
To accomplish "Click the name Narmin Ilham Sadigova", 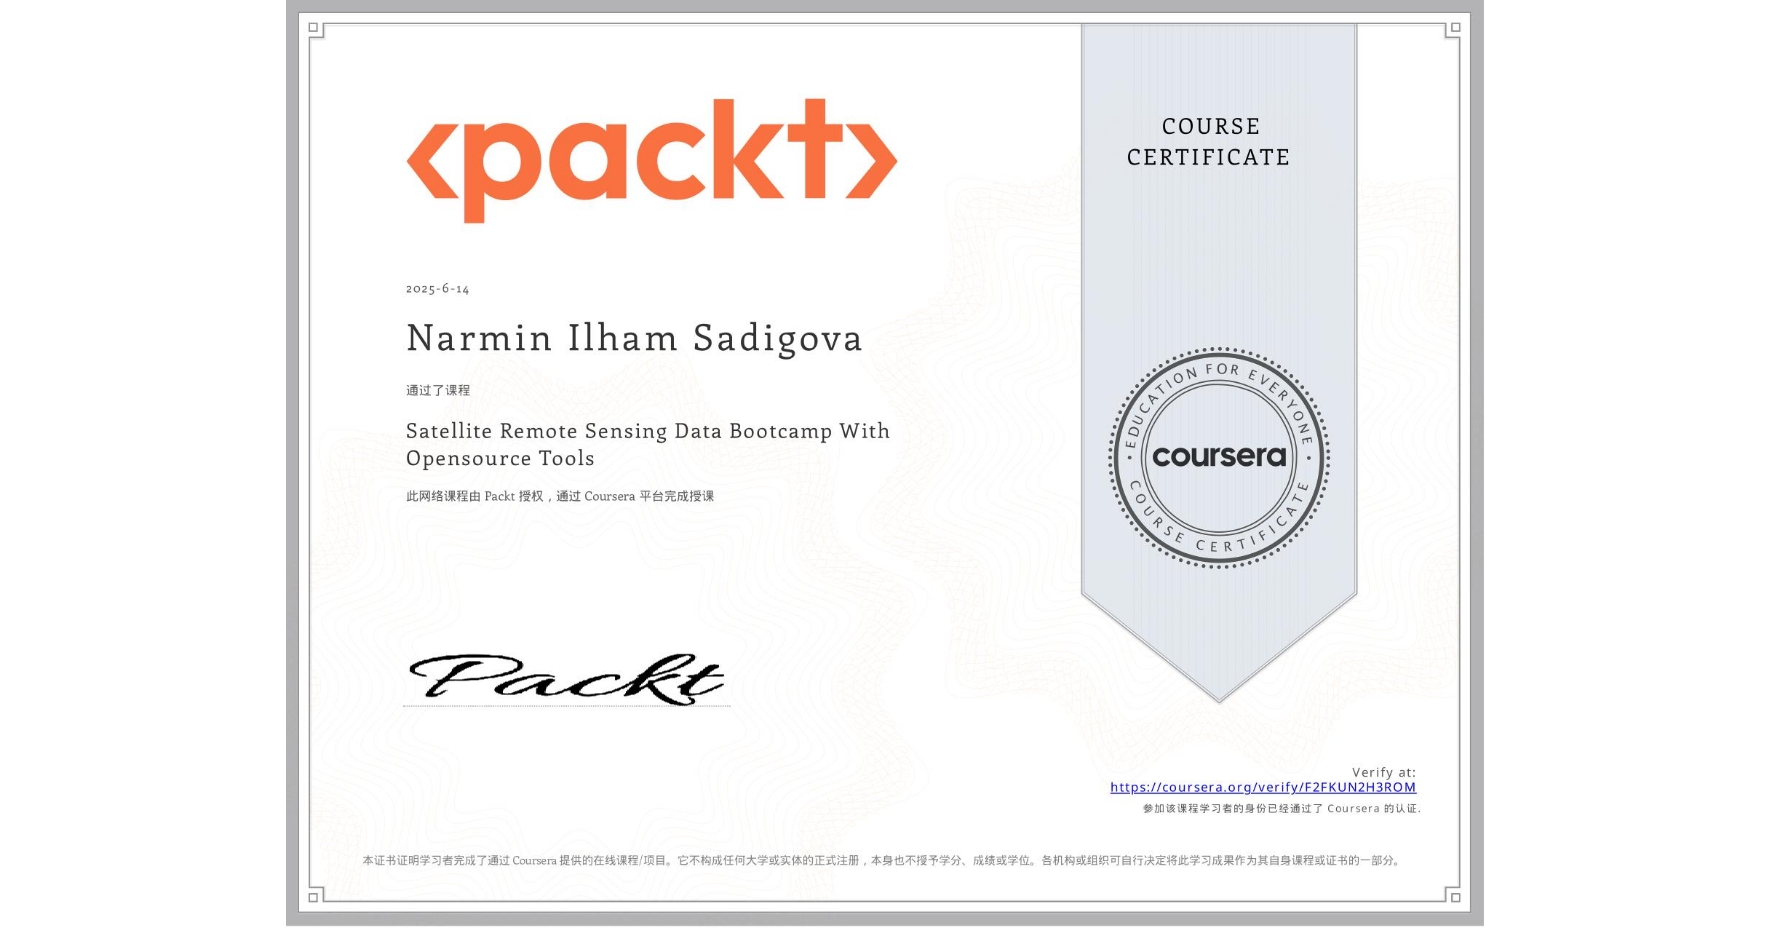I will (634, 338).
